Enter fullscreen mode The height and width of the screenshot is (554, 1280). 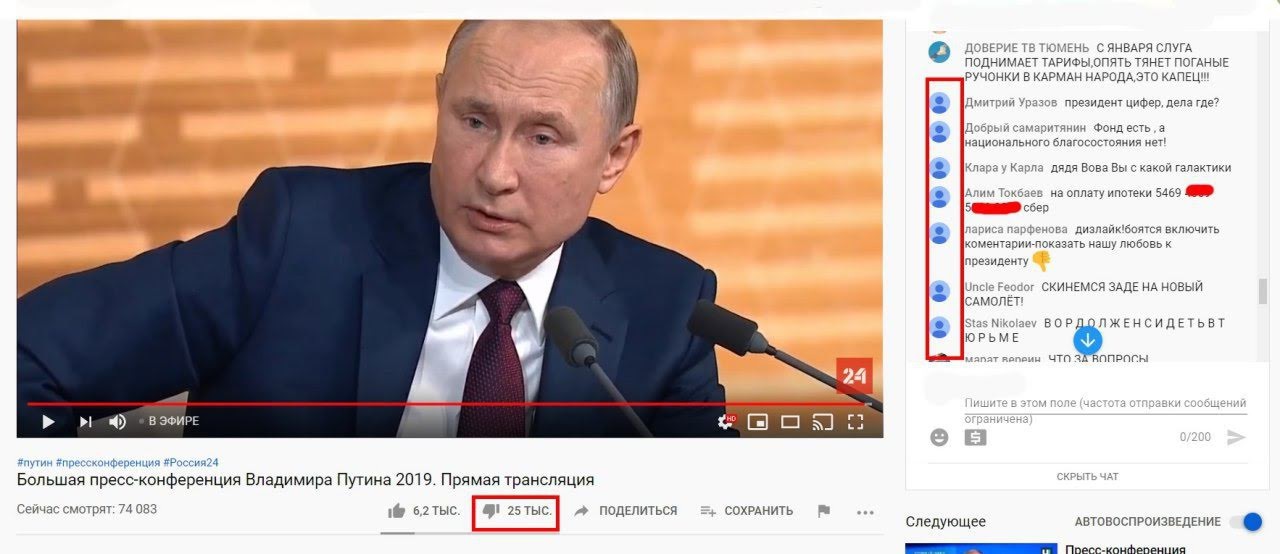pos(855,421)
